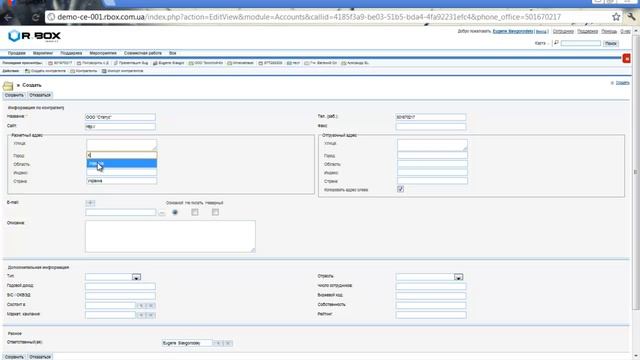The height and width of the screenshot is (360, 640).
Task: Open the Тип dropdown
Action: pyautogui.click(x=136, y=277)
